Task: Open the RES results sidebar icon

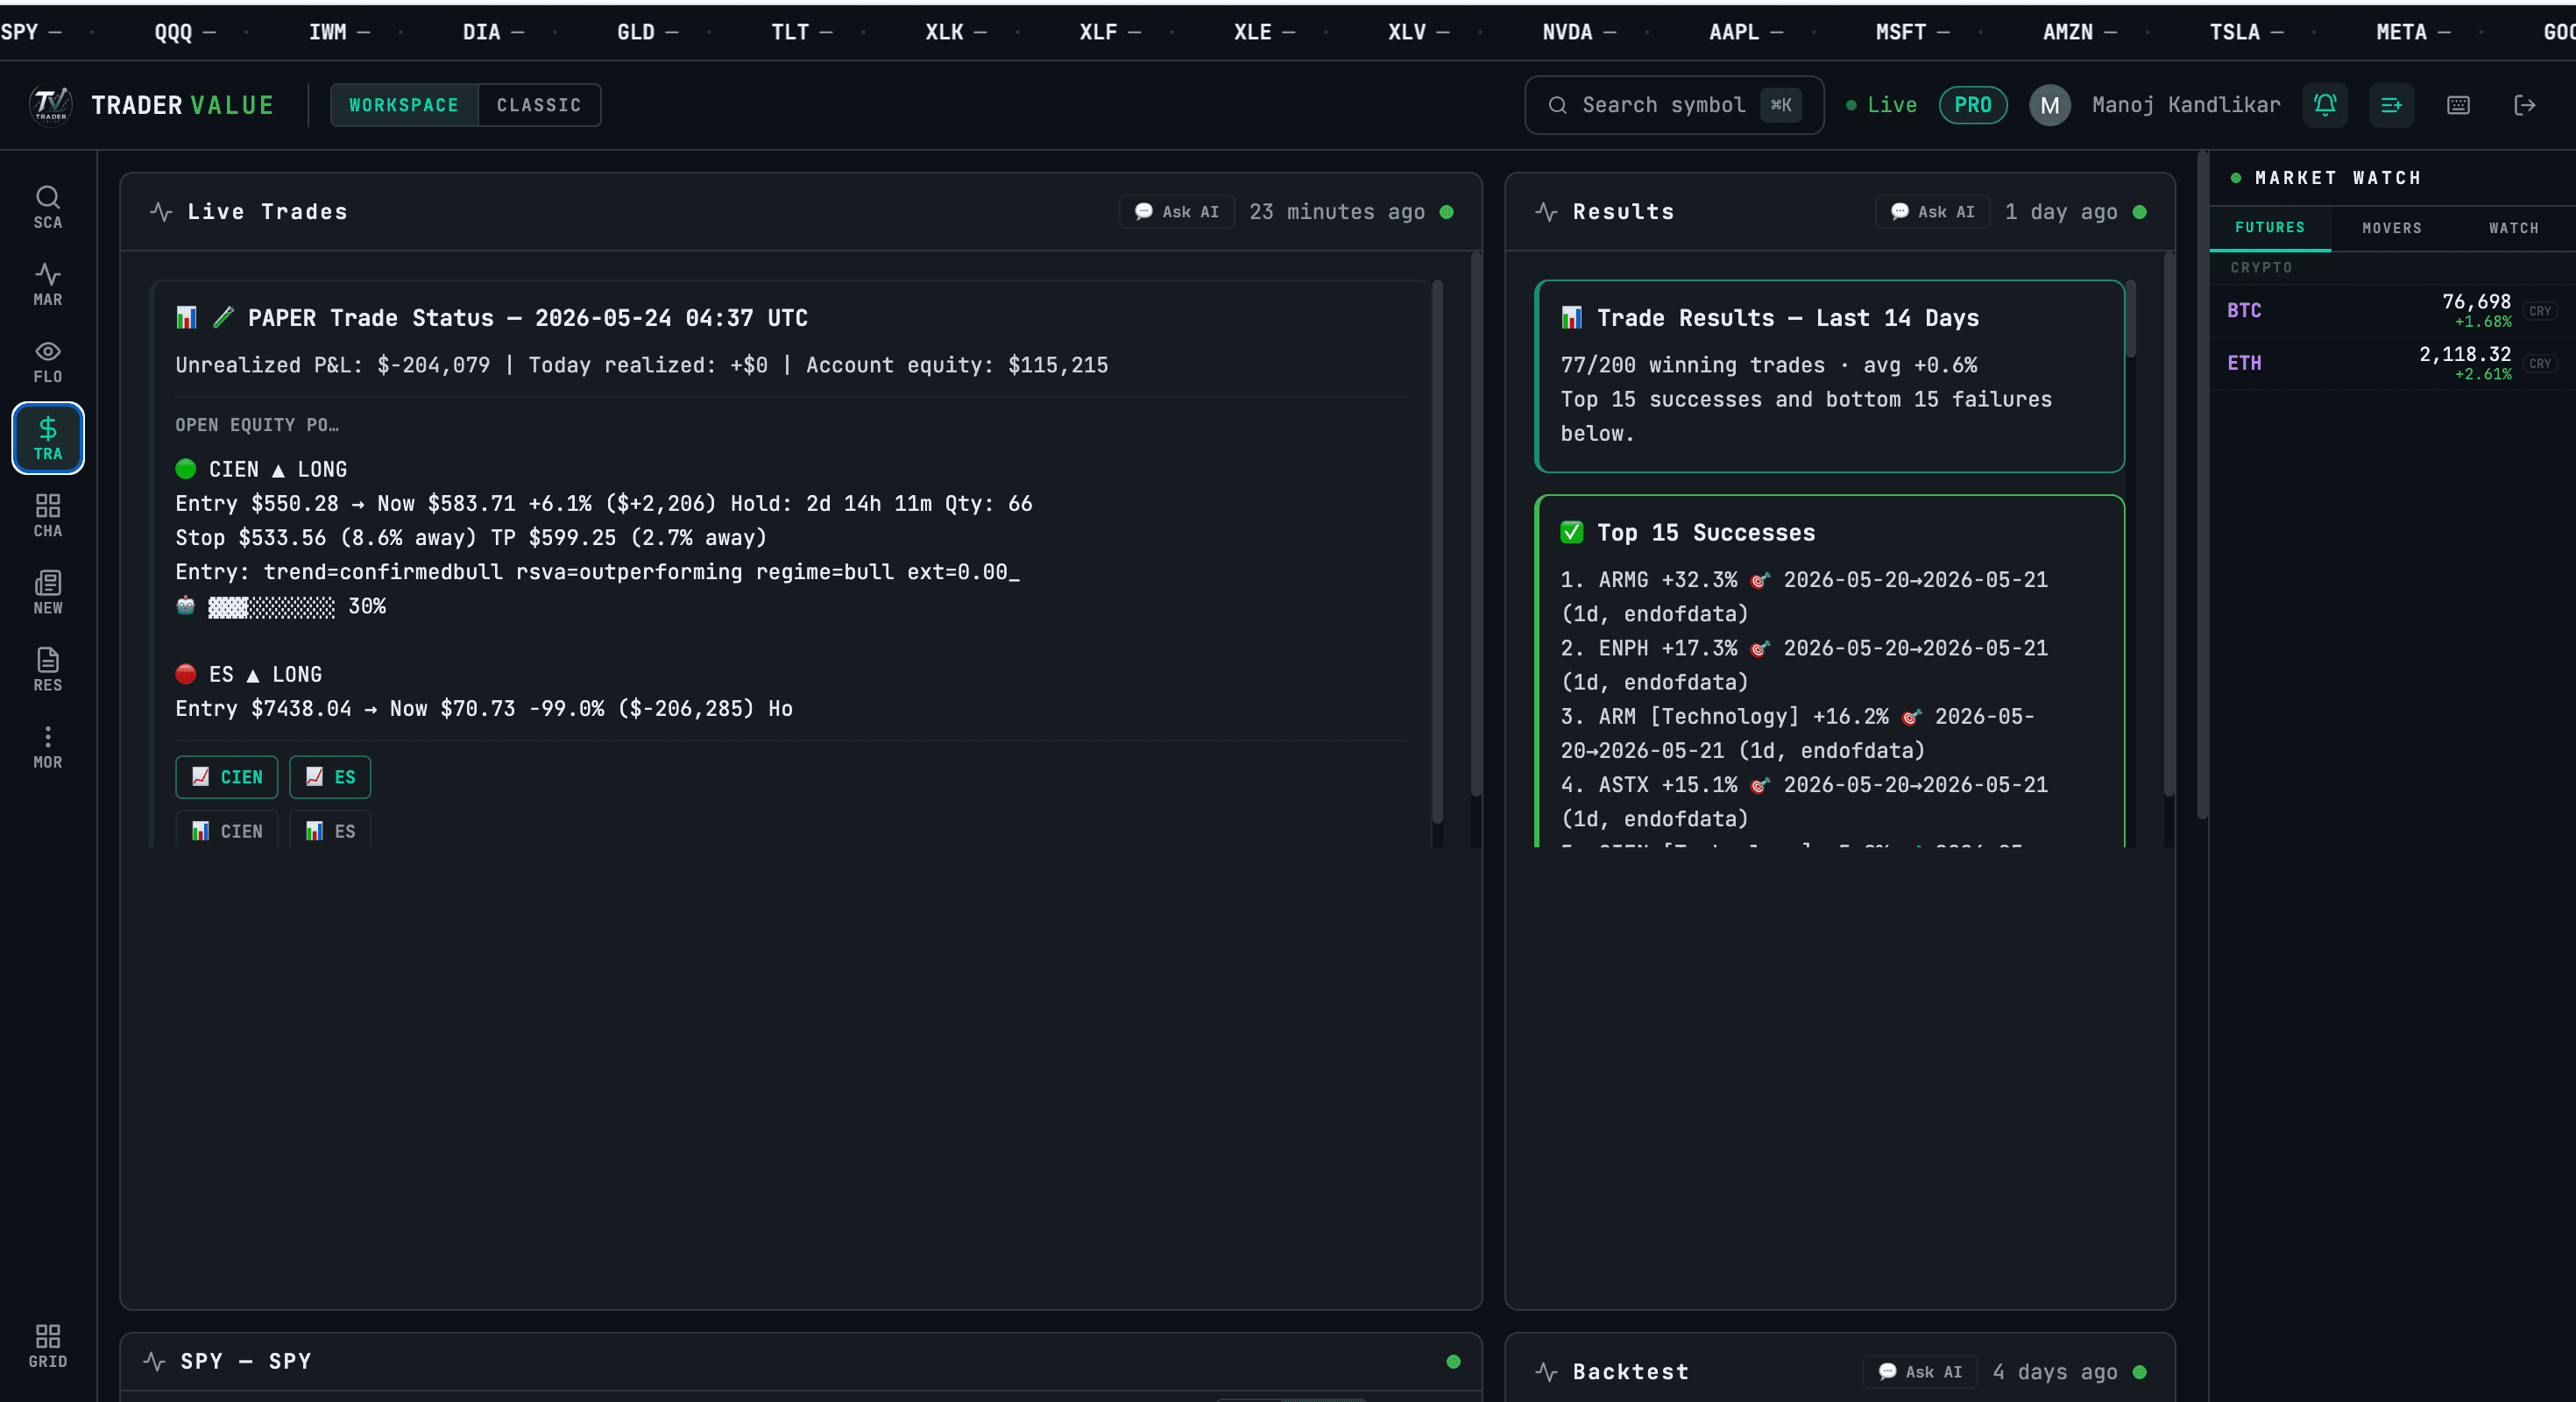Action: tap(47, 669)
